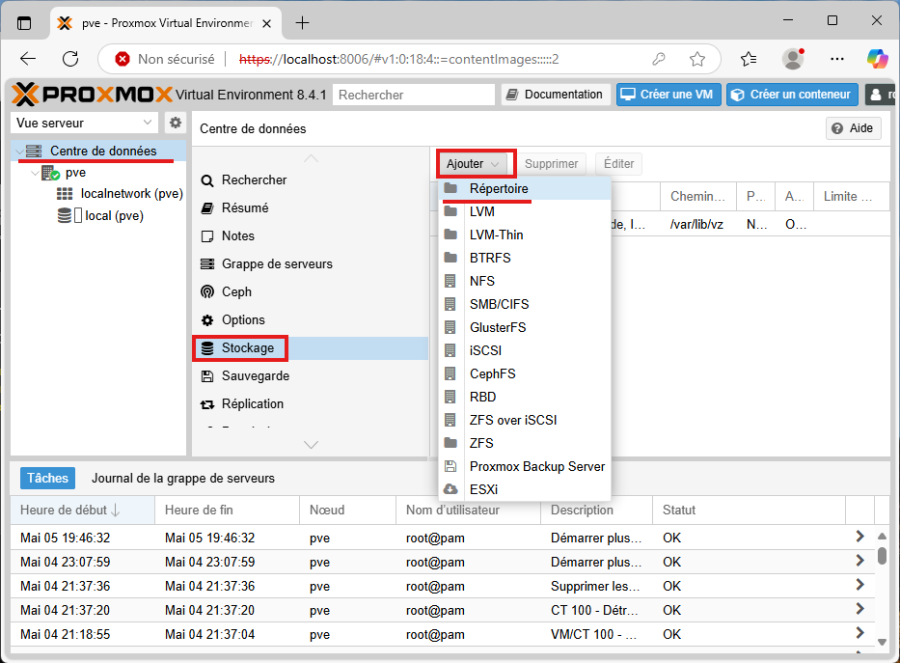Open a new browser tab with plus button
900x663 pixels.
[302, 23]
